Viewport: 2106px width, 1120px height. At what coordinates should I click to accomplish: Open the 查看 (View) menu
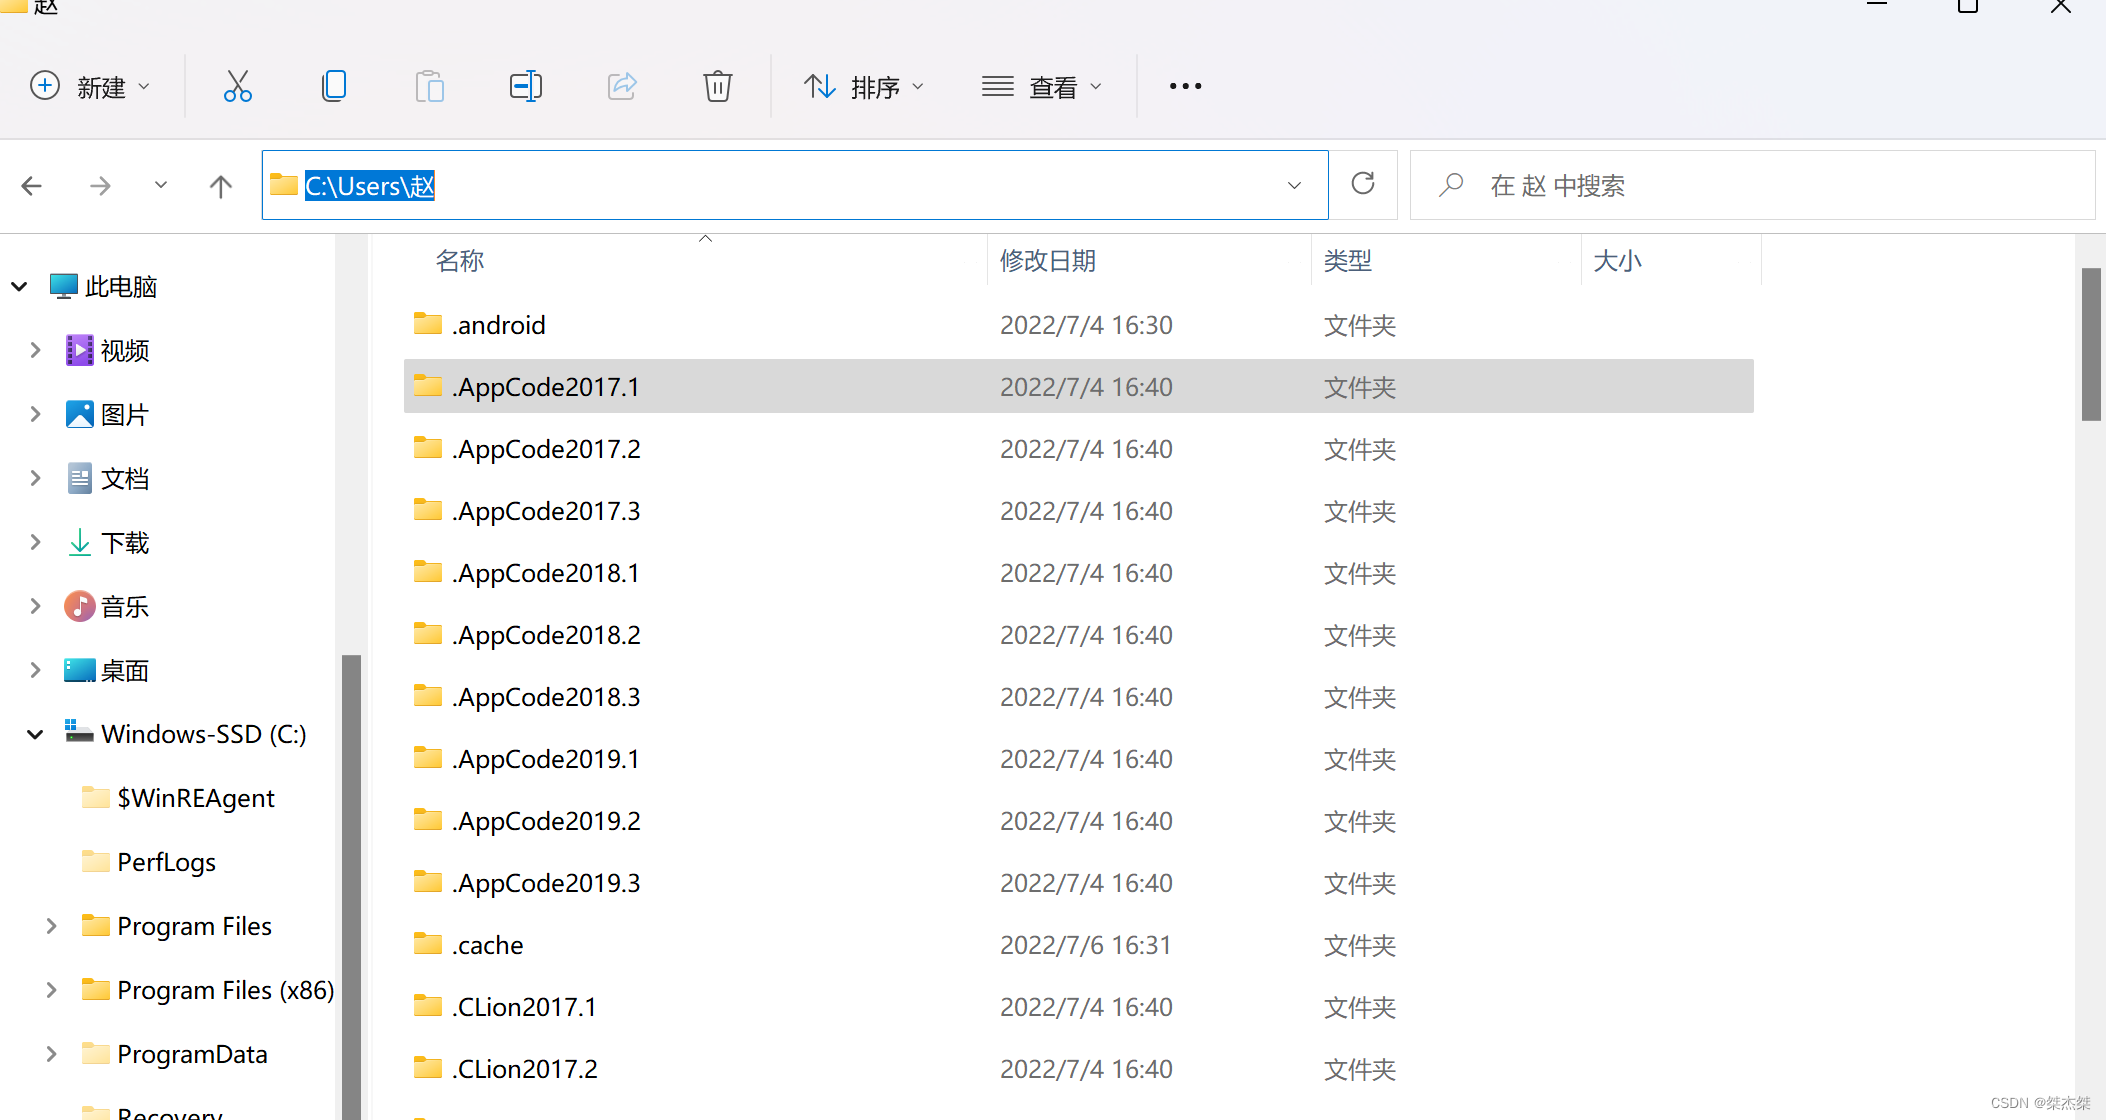click(x=1042, y=87)
